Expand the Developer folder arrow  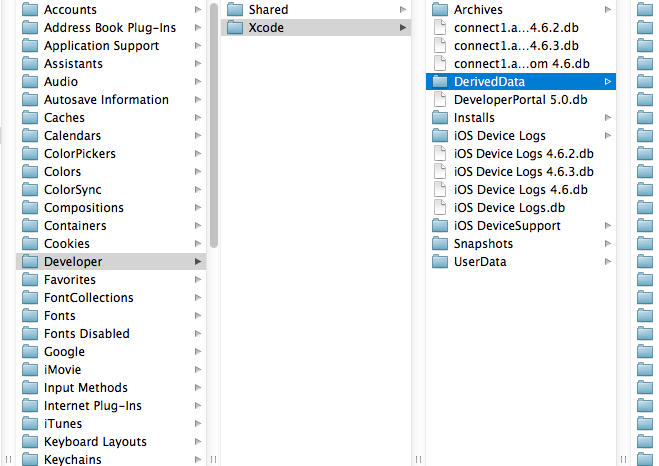point(198,261)
